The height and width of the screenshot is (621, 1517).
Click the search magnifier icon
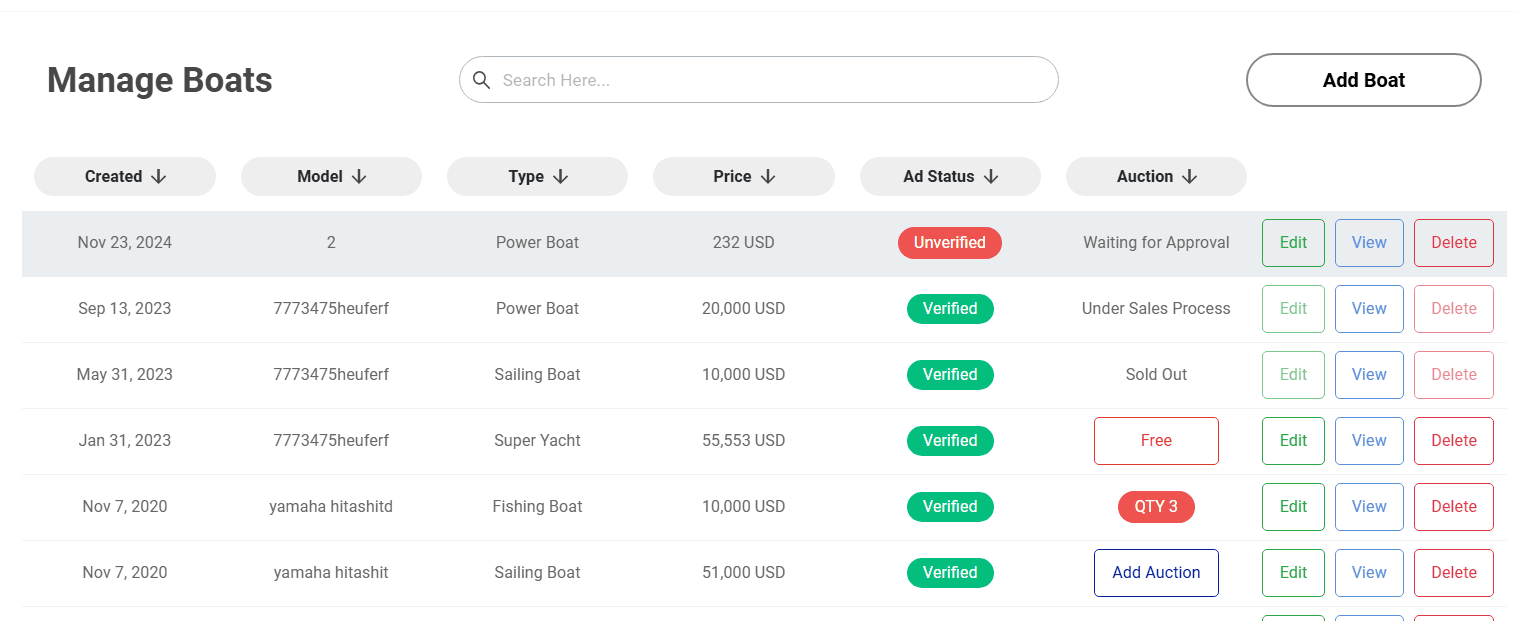(482, 80)
